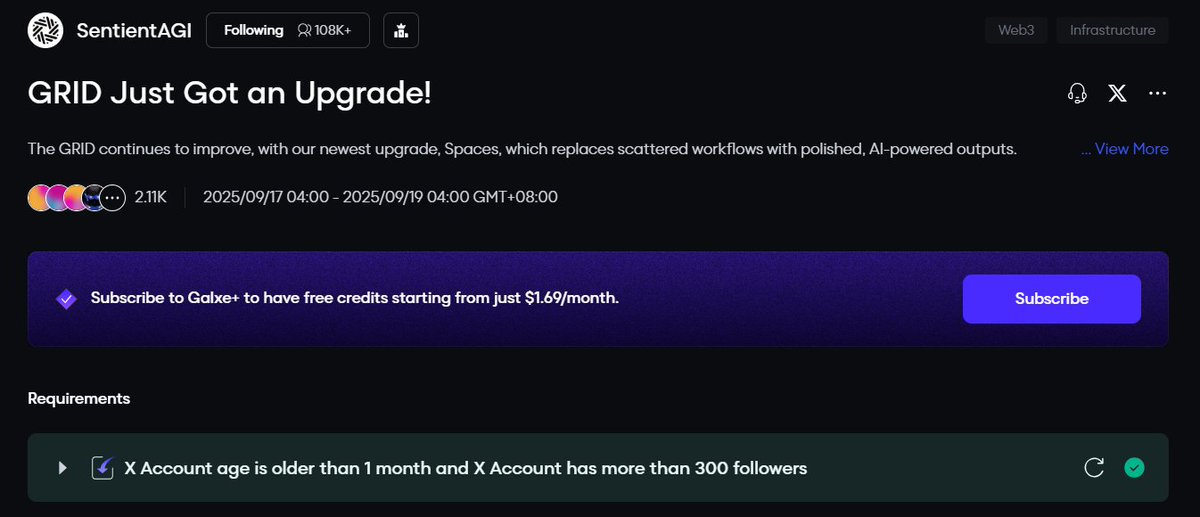The image size is (1200, 517).
Task: Click the first participant avatar
Action: coord(40,197)
